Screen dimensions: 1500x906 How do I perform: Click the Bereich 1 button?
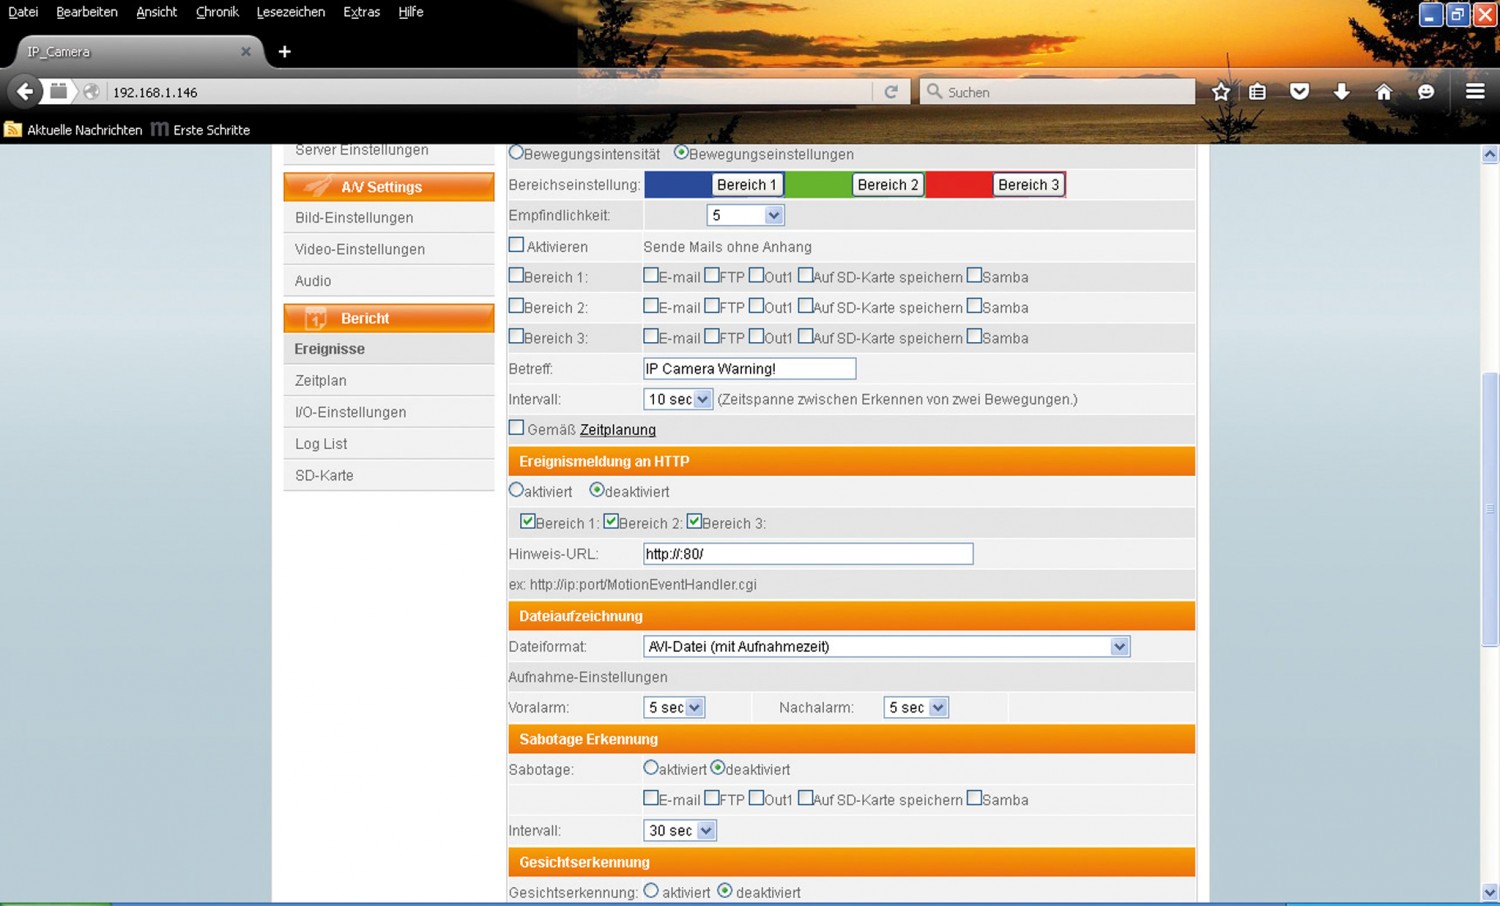point(747,185)
